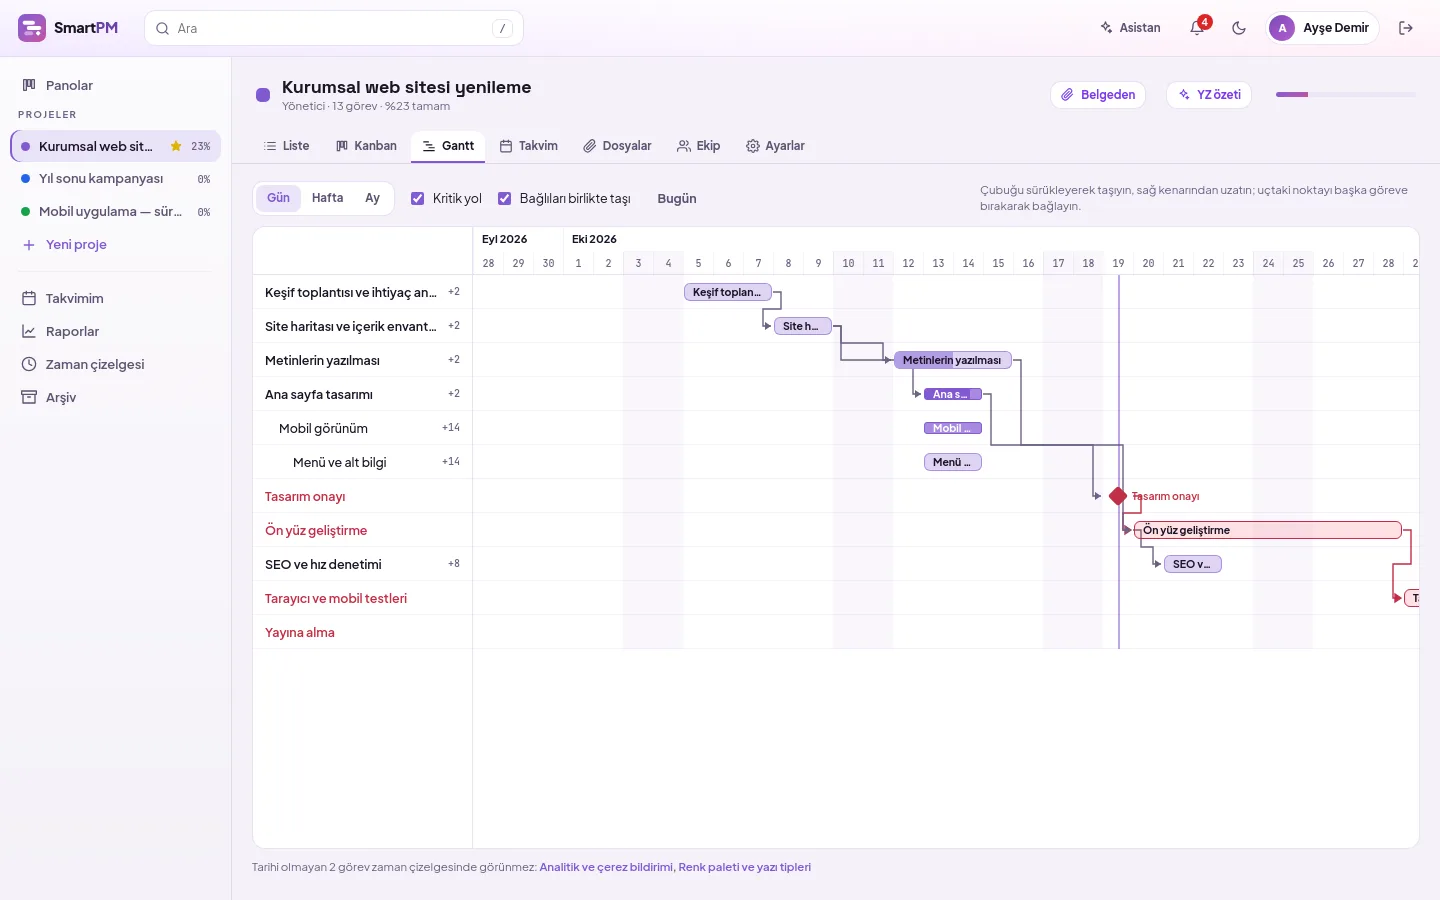Open Panolar in sidebar
The height and width of the screenshot is (900, 1440).
[x=116, y=85]
